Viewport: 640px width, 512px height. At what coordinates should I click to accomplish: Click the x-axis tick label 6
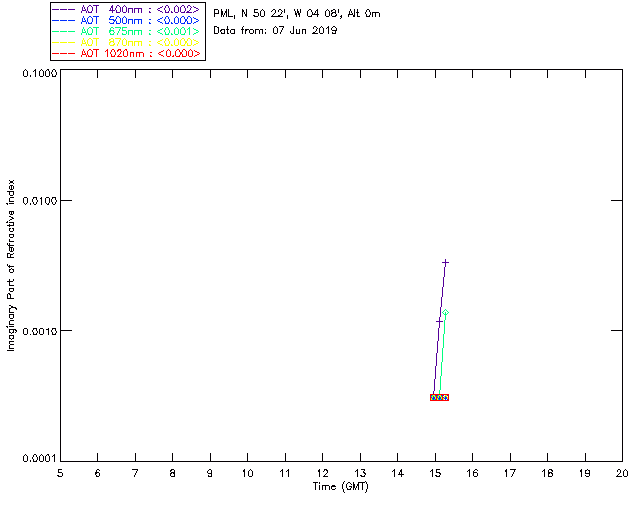[98, 473]
